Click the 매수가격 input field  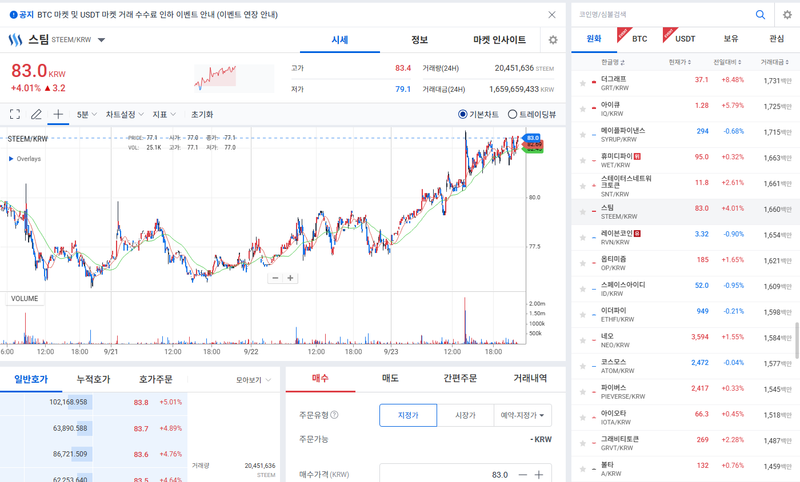[x=446, y=474]
